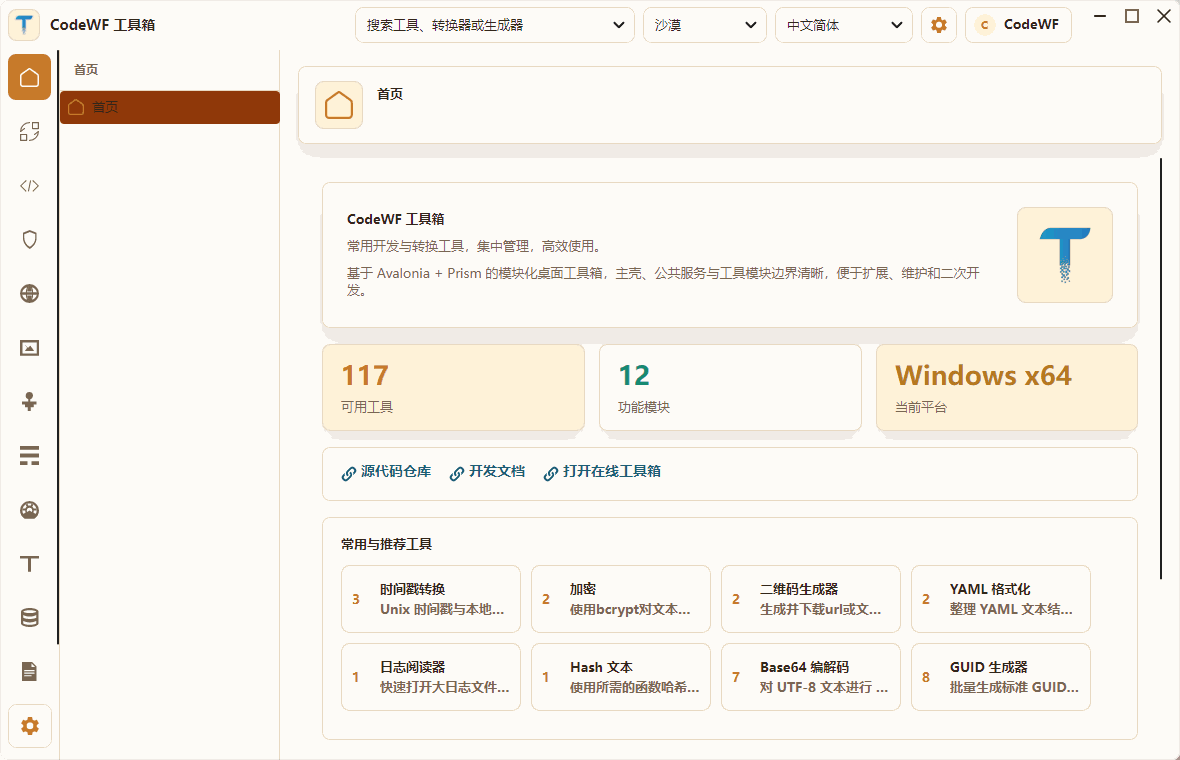Open the sidebar icon below image tools

tap(29, 401)
